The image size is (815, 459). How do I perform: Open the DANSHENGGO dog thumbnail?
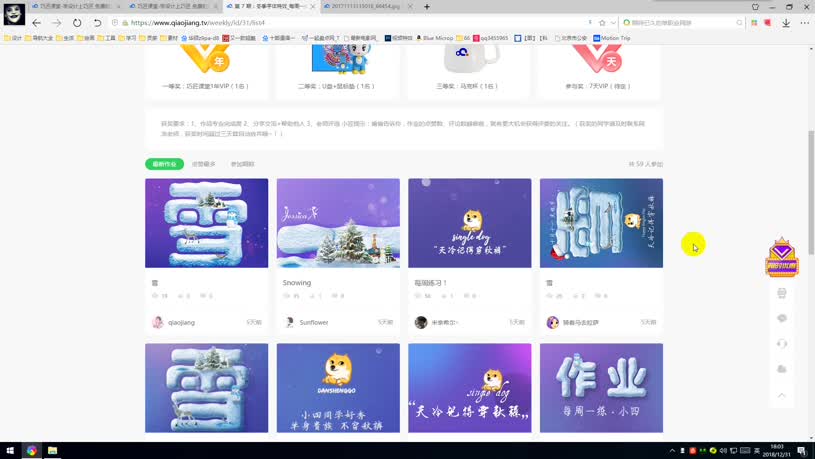(338, 388)
